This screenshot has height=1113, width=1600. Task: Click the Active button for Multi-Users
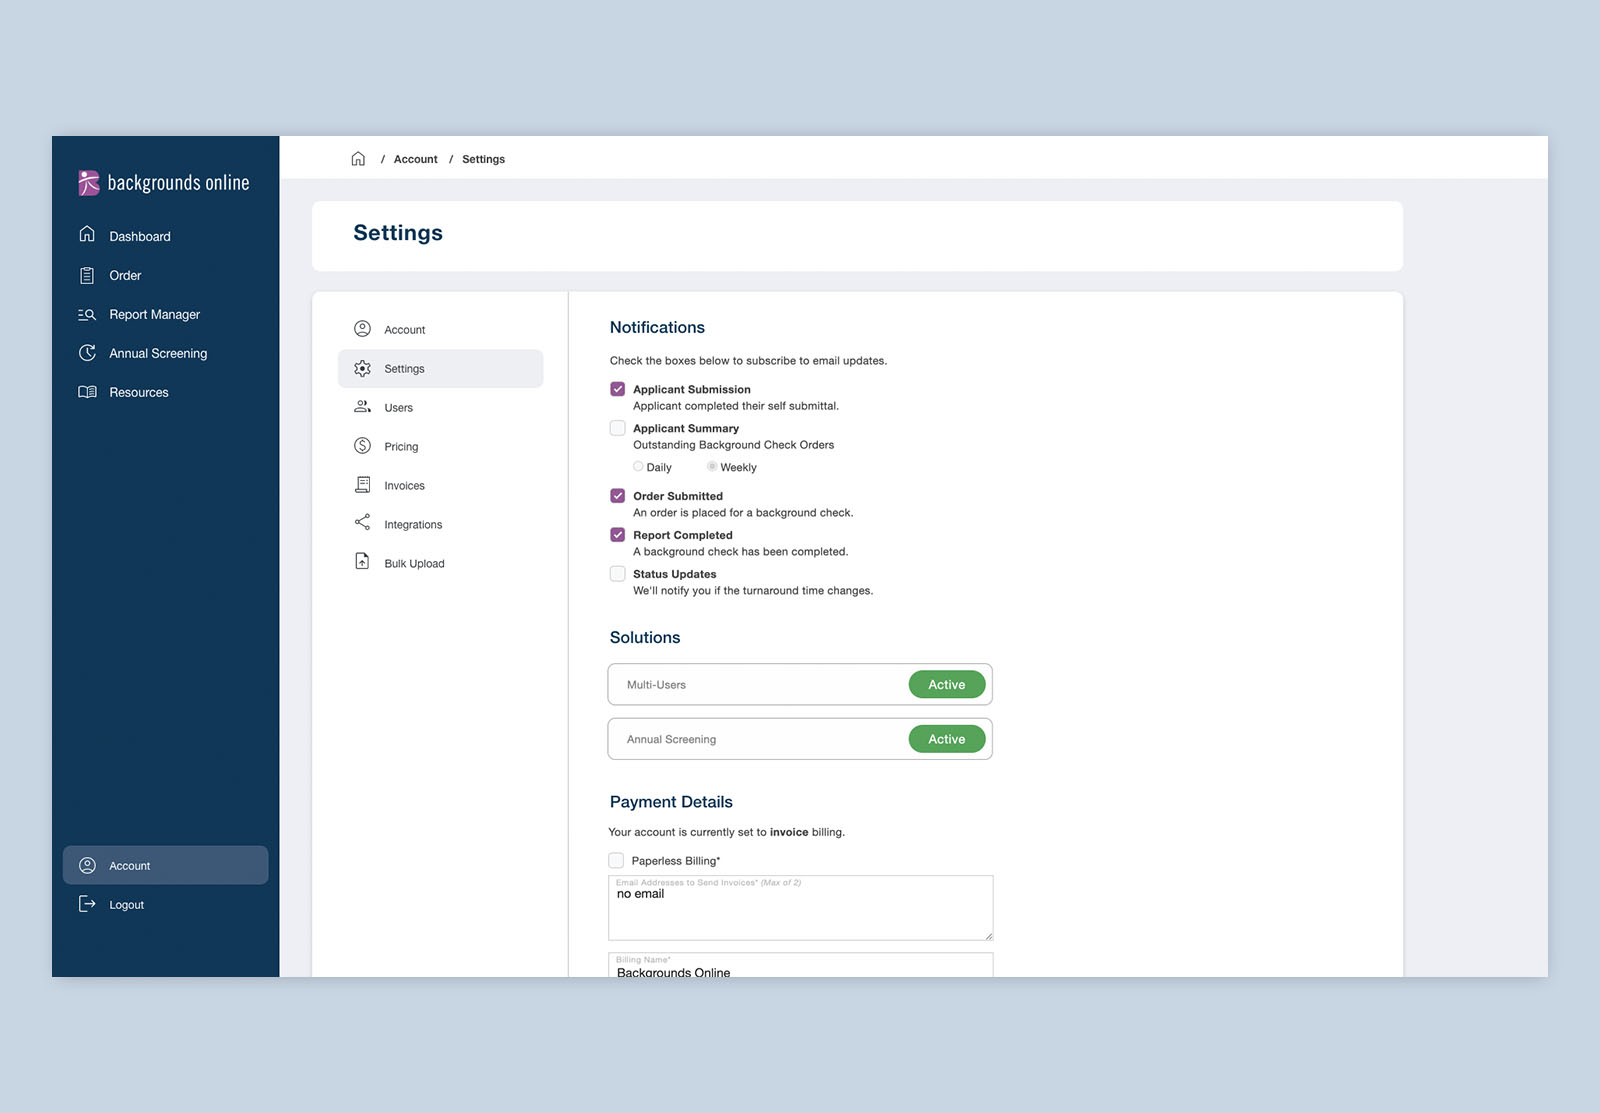coord(946,685)
